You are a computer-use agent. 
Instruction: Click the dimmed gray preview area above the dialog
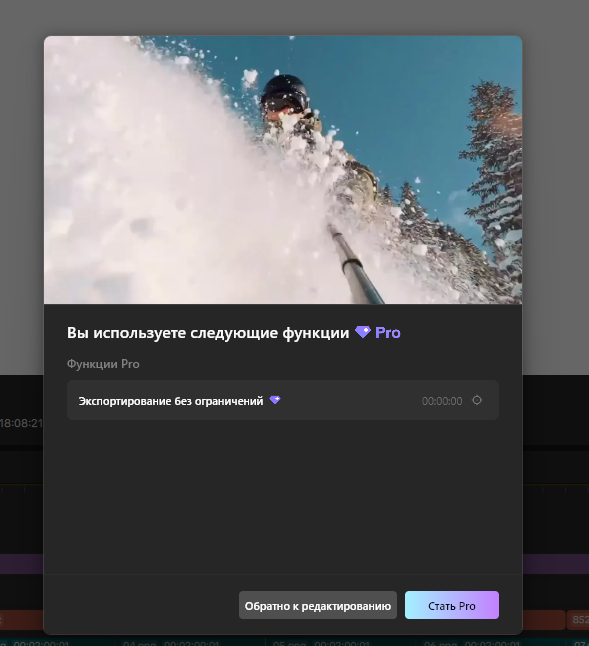[x=294, y=17]
